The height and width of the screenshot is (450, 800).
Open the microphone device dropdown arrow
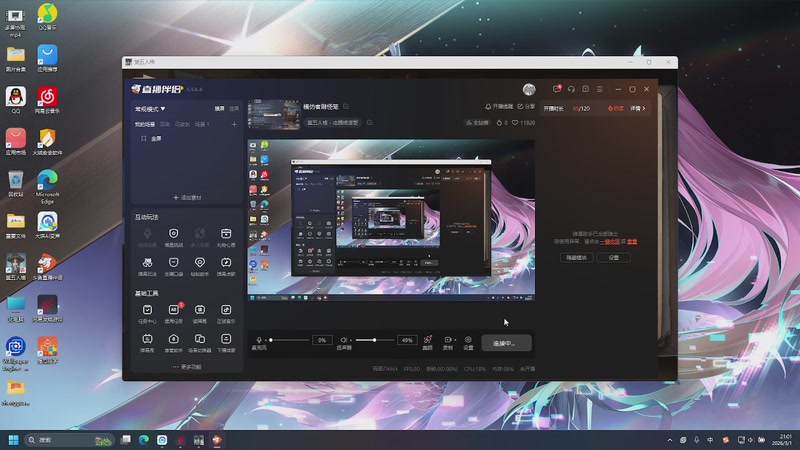pyautogui.click(x=265, y=340)
